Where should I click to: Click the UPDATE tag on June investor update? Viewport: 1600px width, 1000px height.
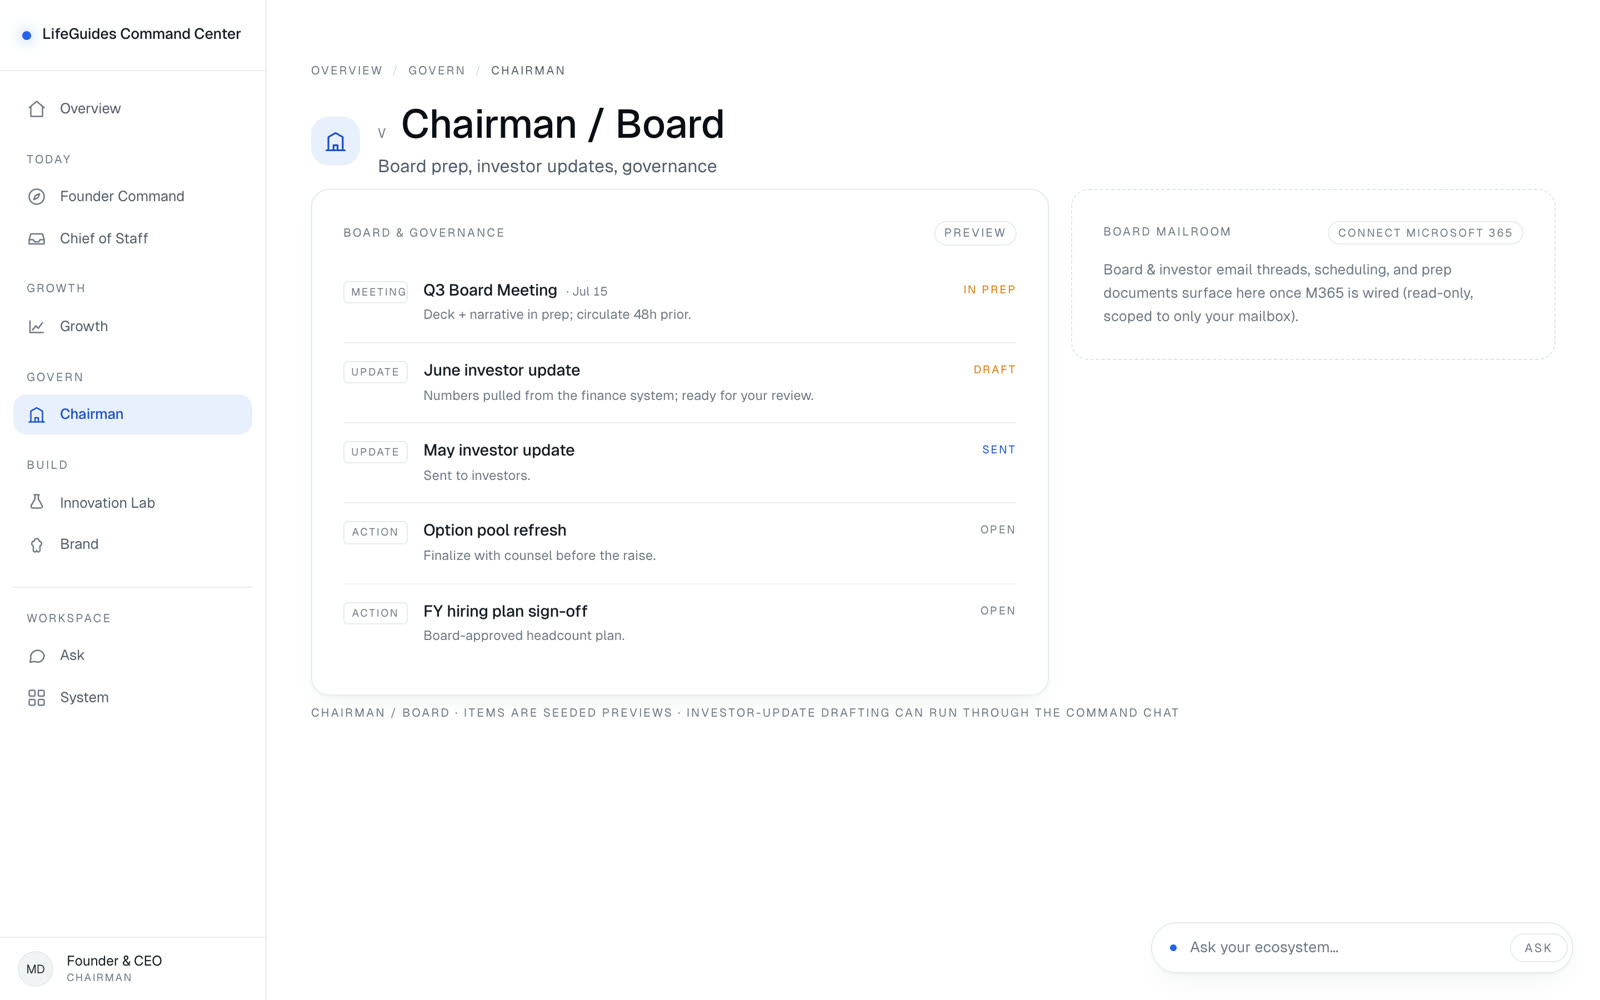coord(375,372)
